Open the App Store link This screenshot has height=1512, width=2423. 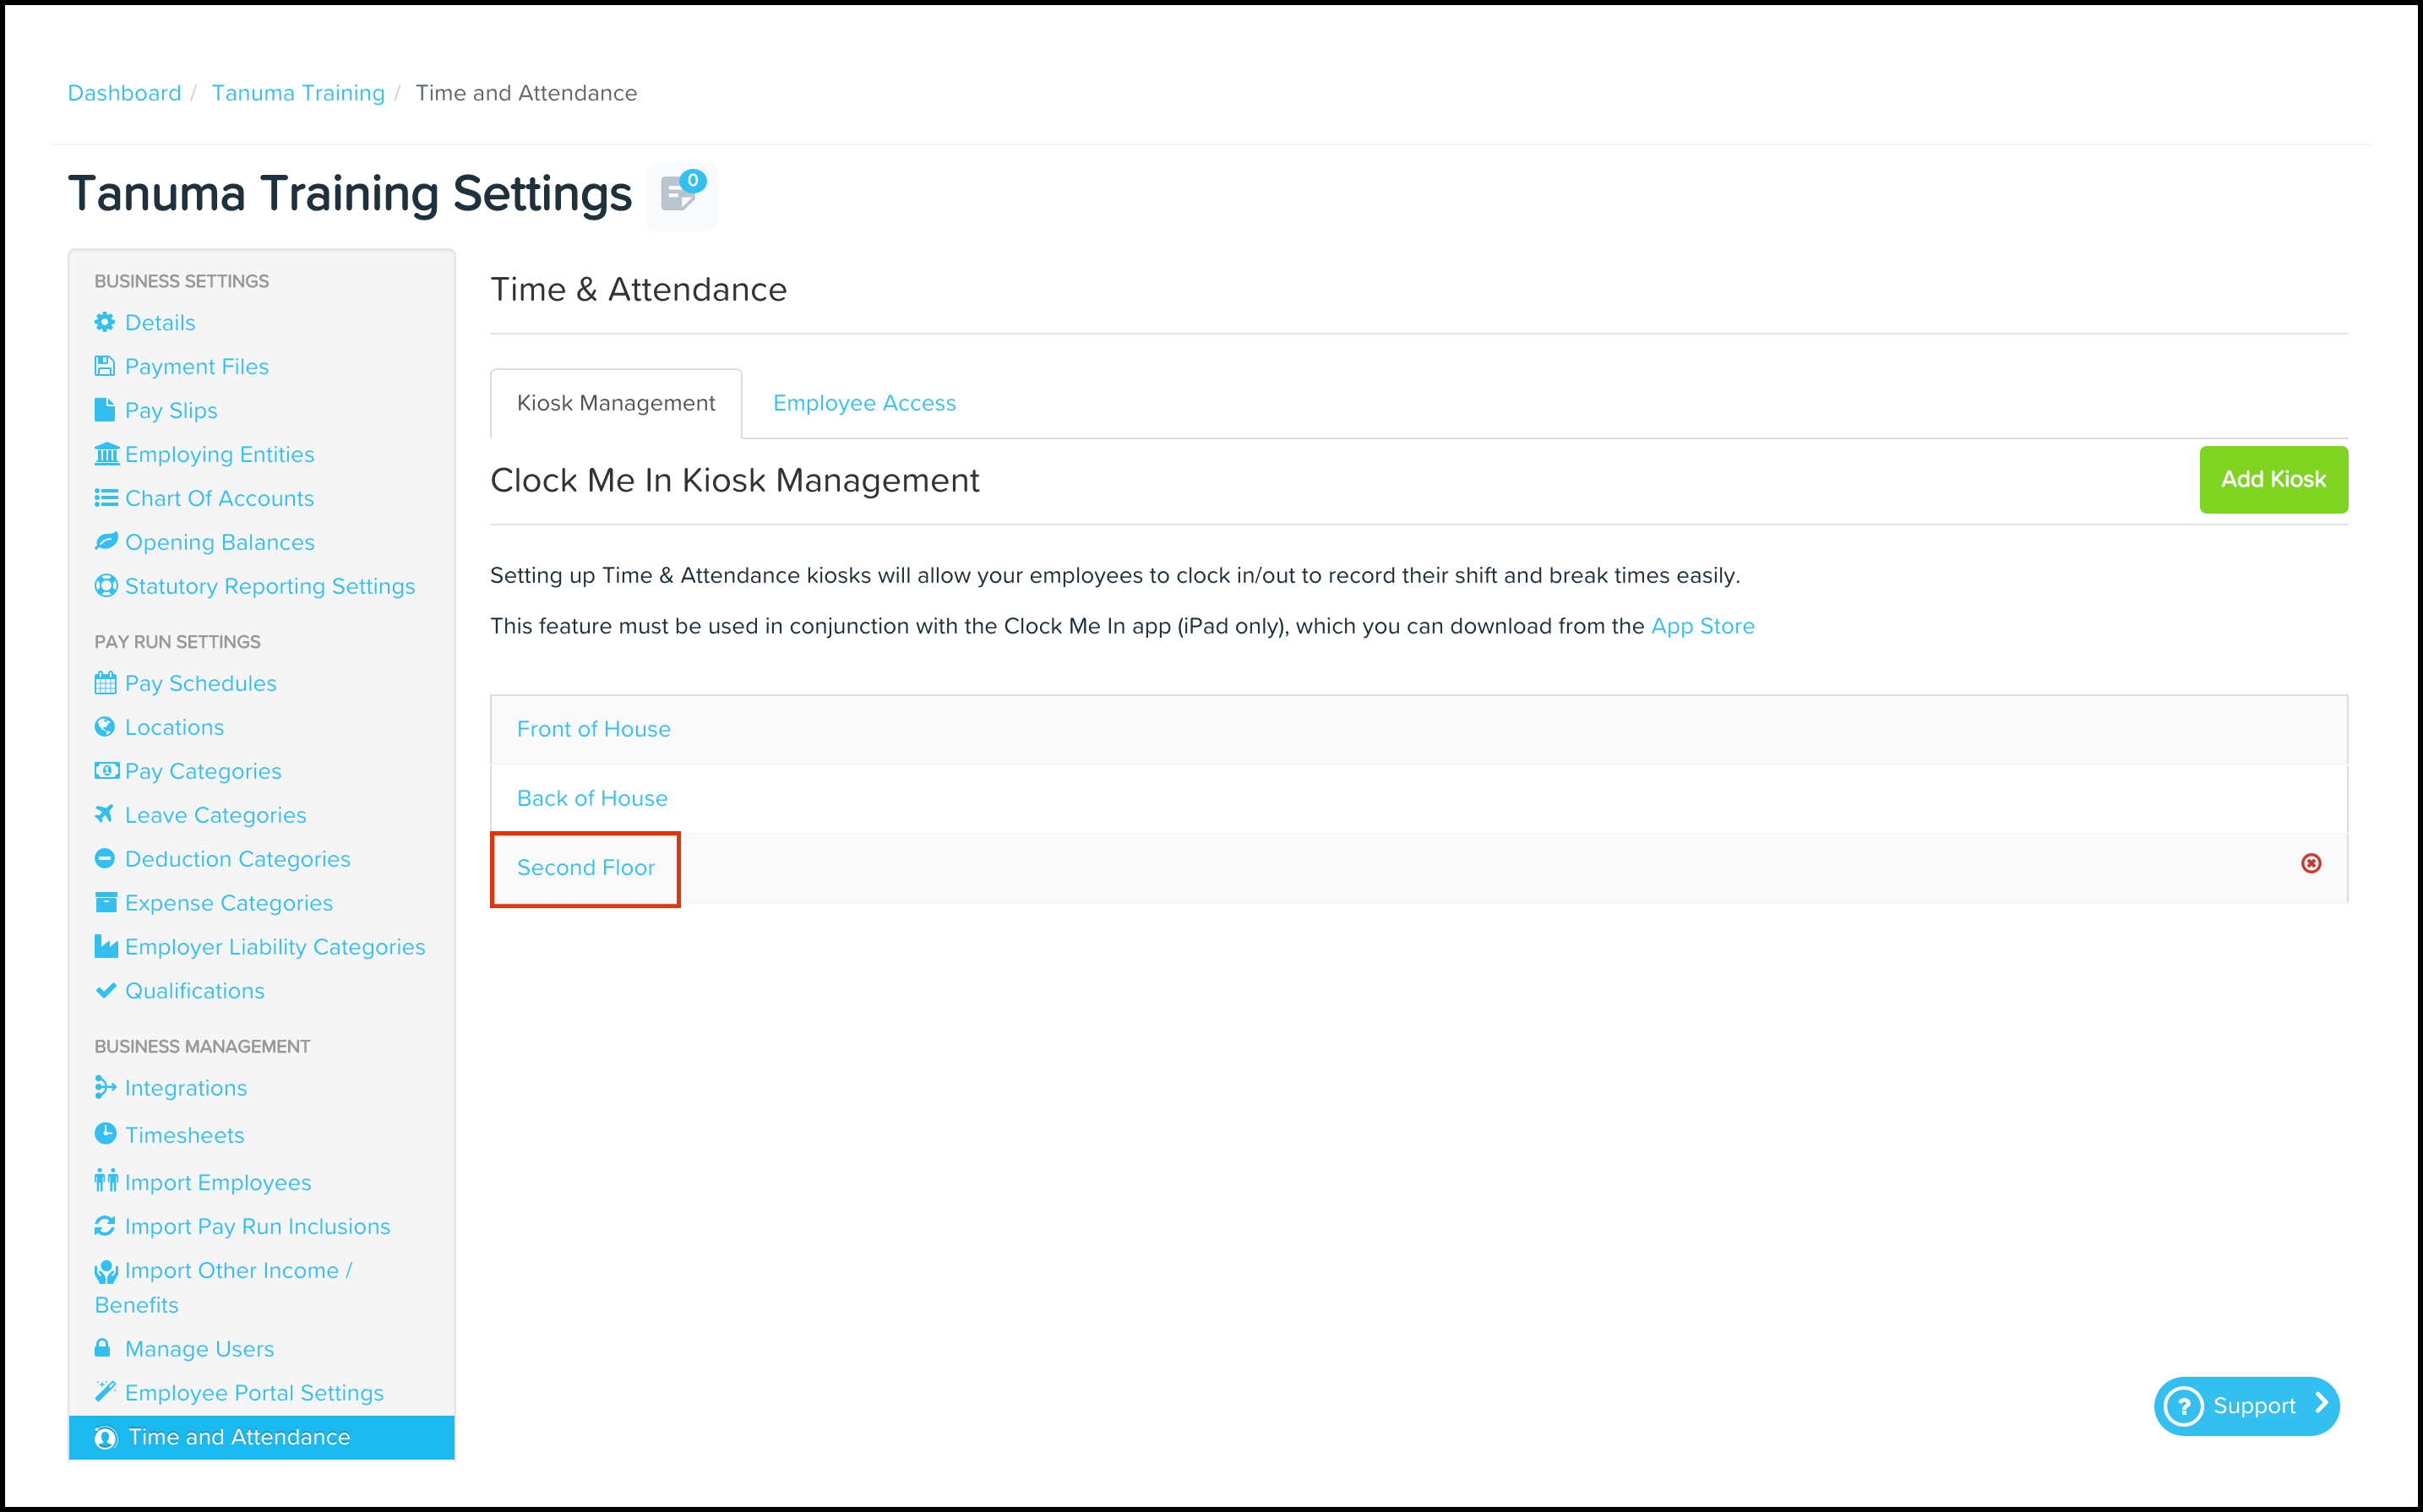tap(1702, 626)
